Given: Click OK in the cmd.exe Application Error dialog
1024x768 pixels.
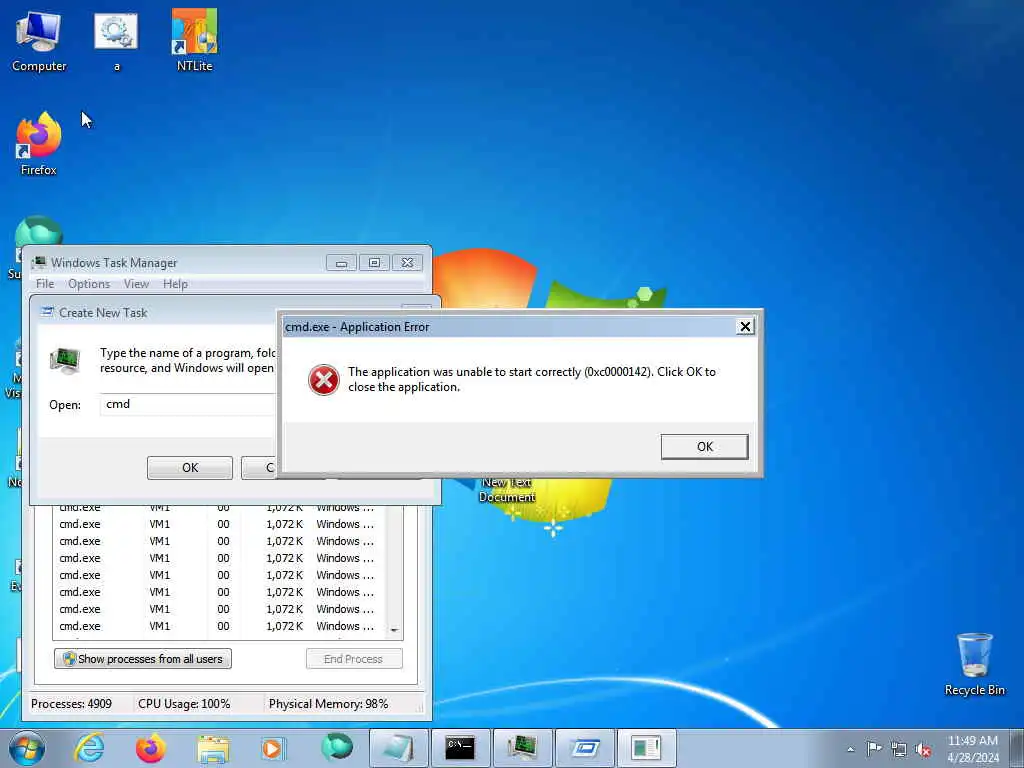Looking at the screenshot, I should click(x=704, y=447).
